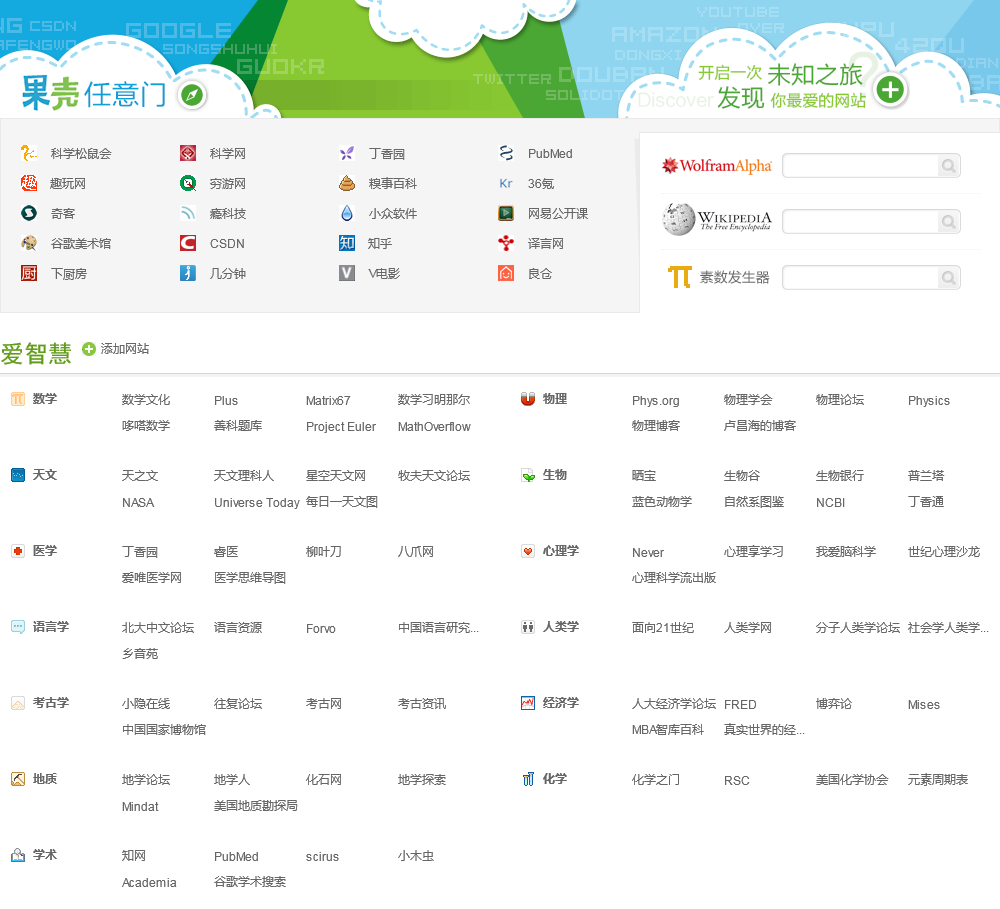Screen dimensions: 1000x909
Task: Open the 糗事百科 icon
Action: coord(347,183)
